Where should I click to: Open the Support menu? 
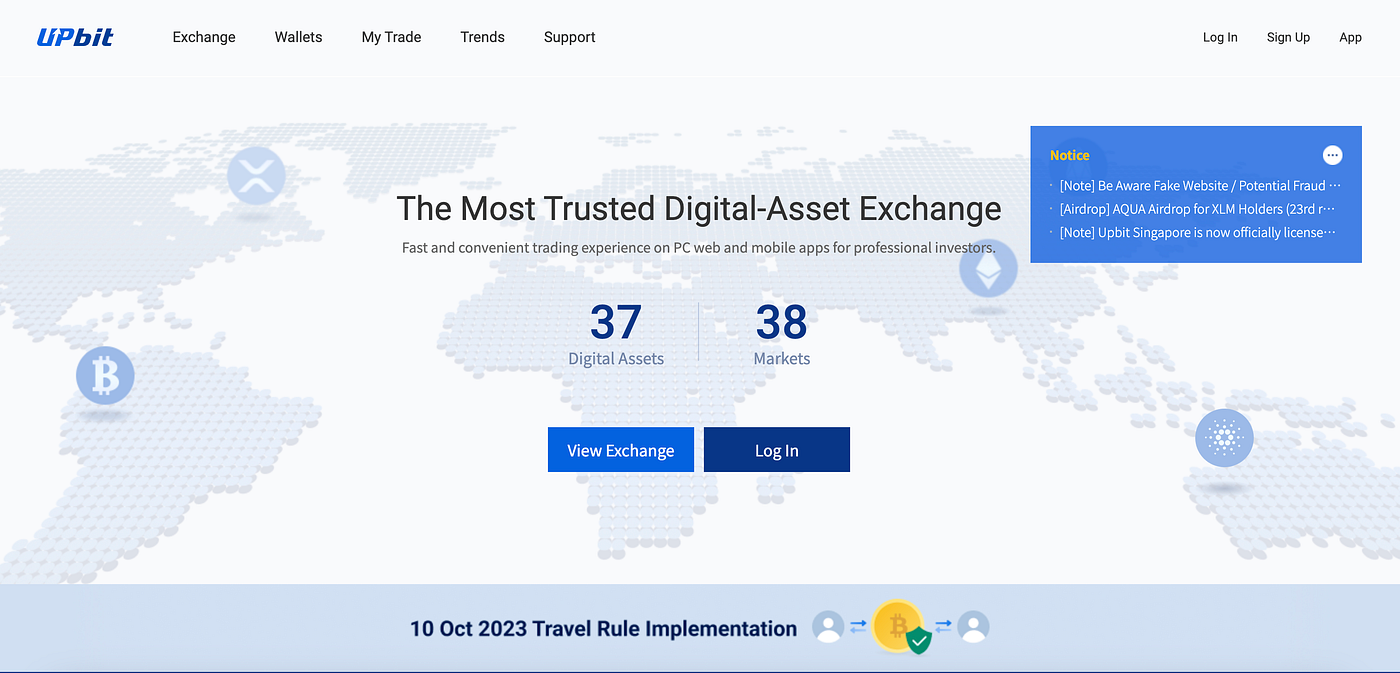pos(569,37)
